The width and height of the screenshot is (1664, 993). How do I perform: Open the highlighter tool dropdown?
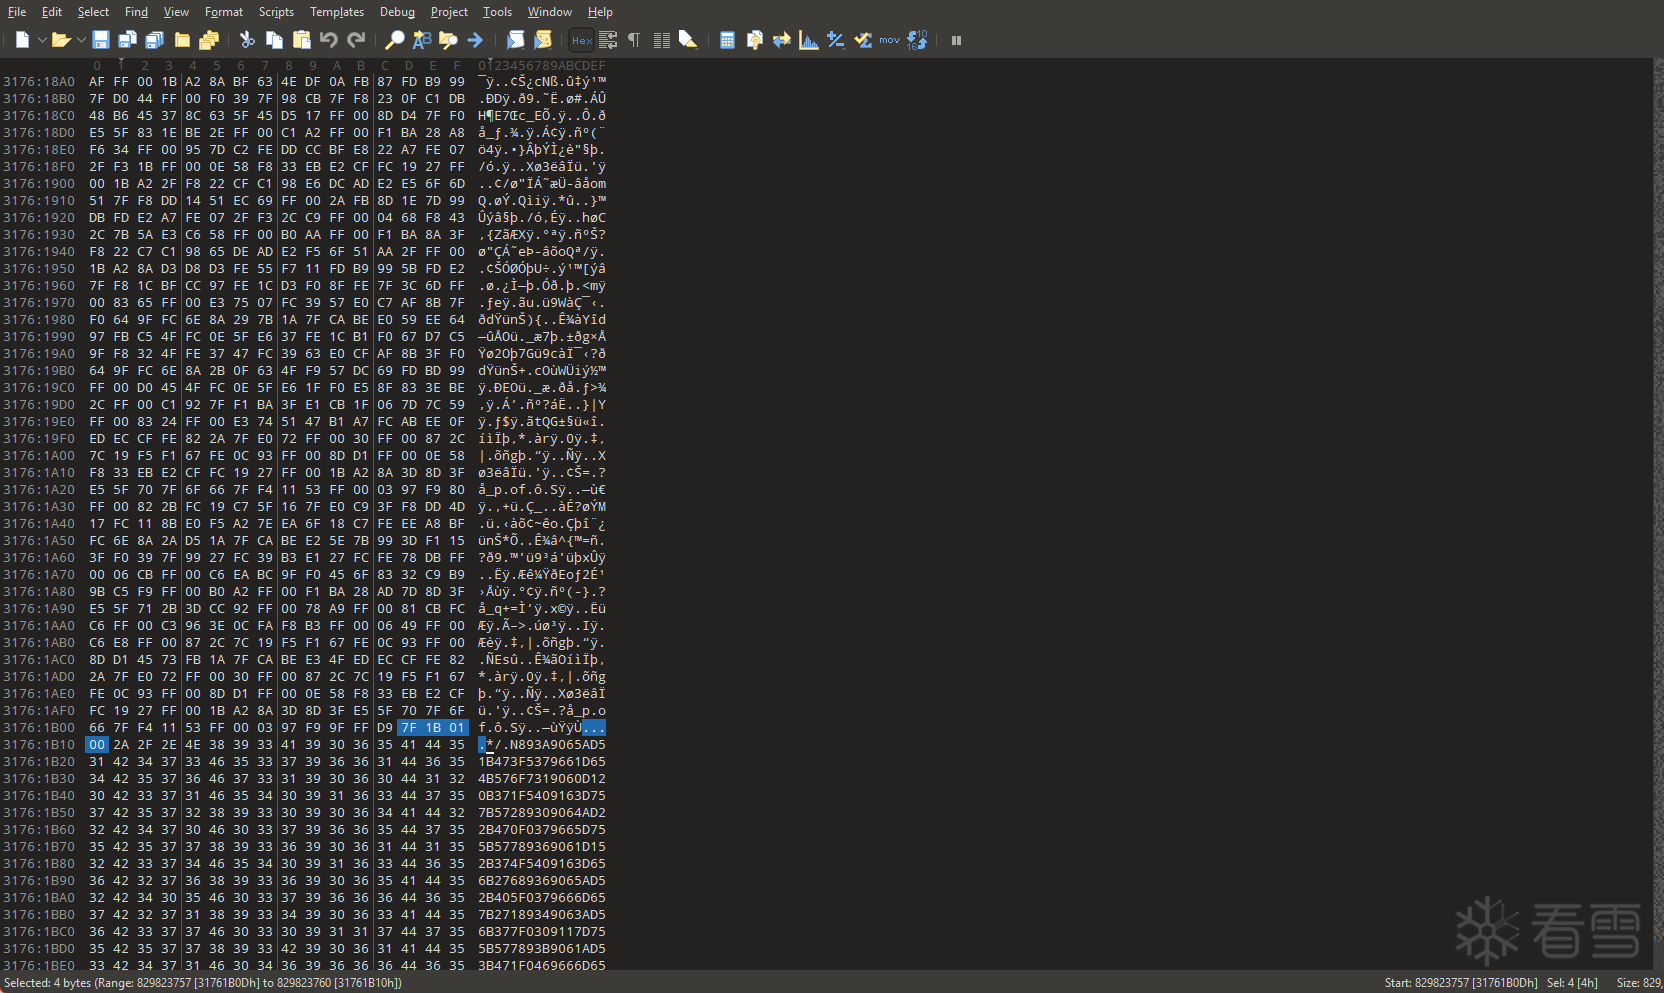click(688, 40)
